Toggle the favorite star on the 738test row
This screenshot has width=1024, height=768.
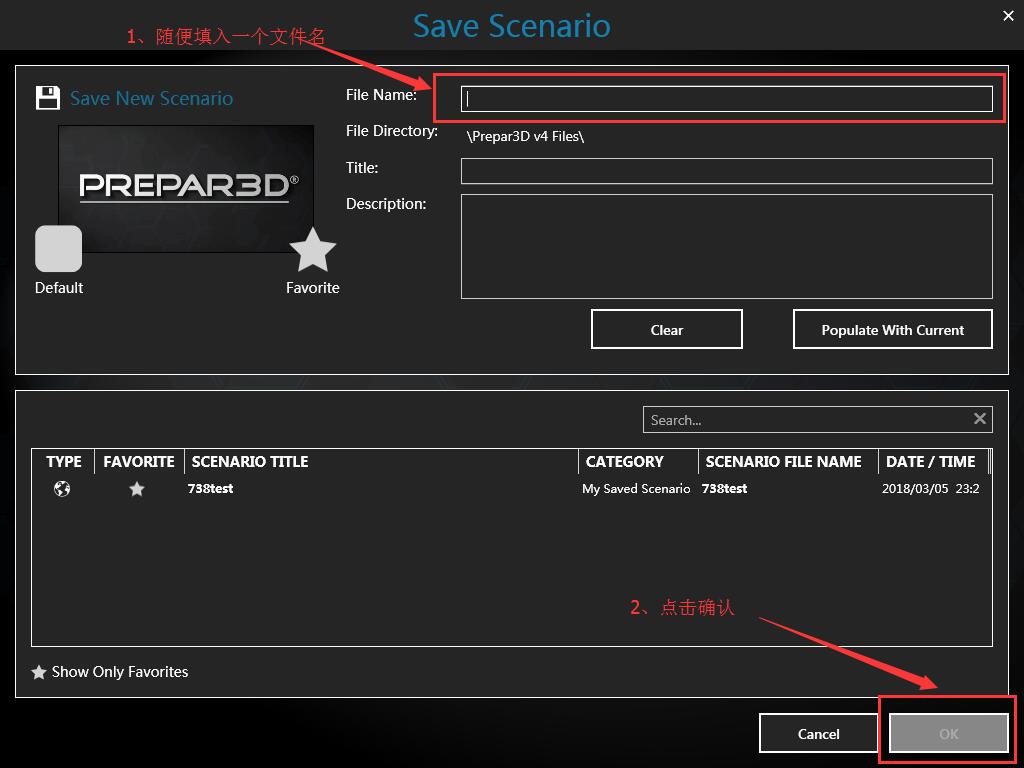coord(137,489)
